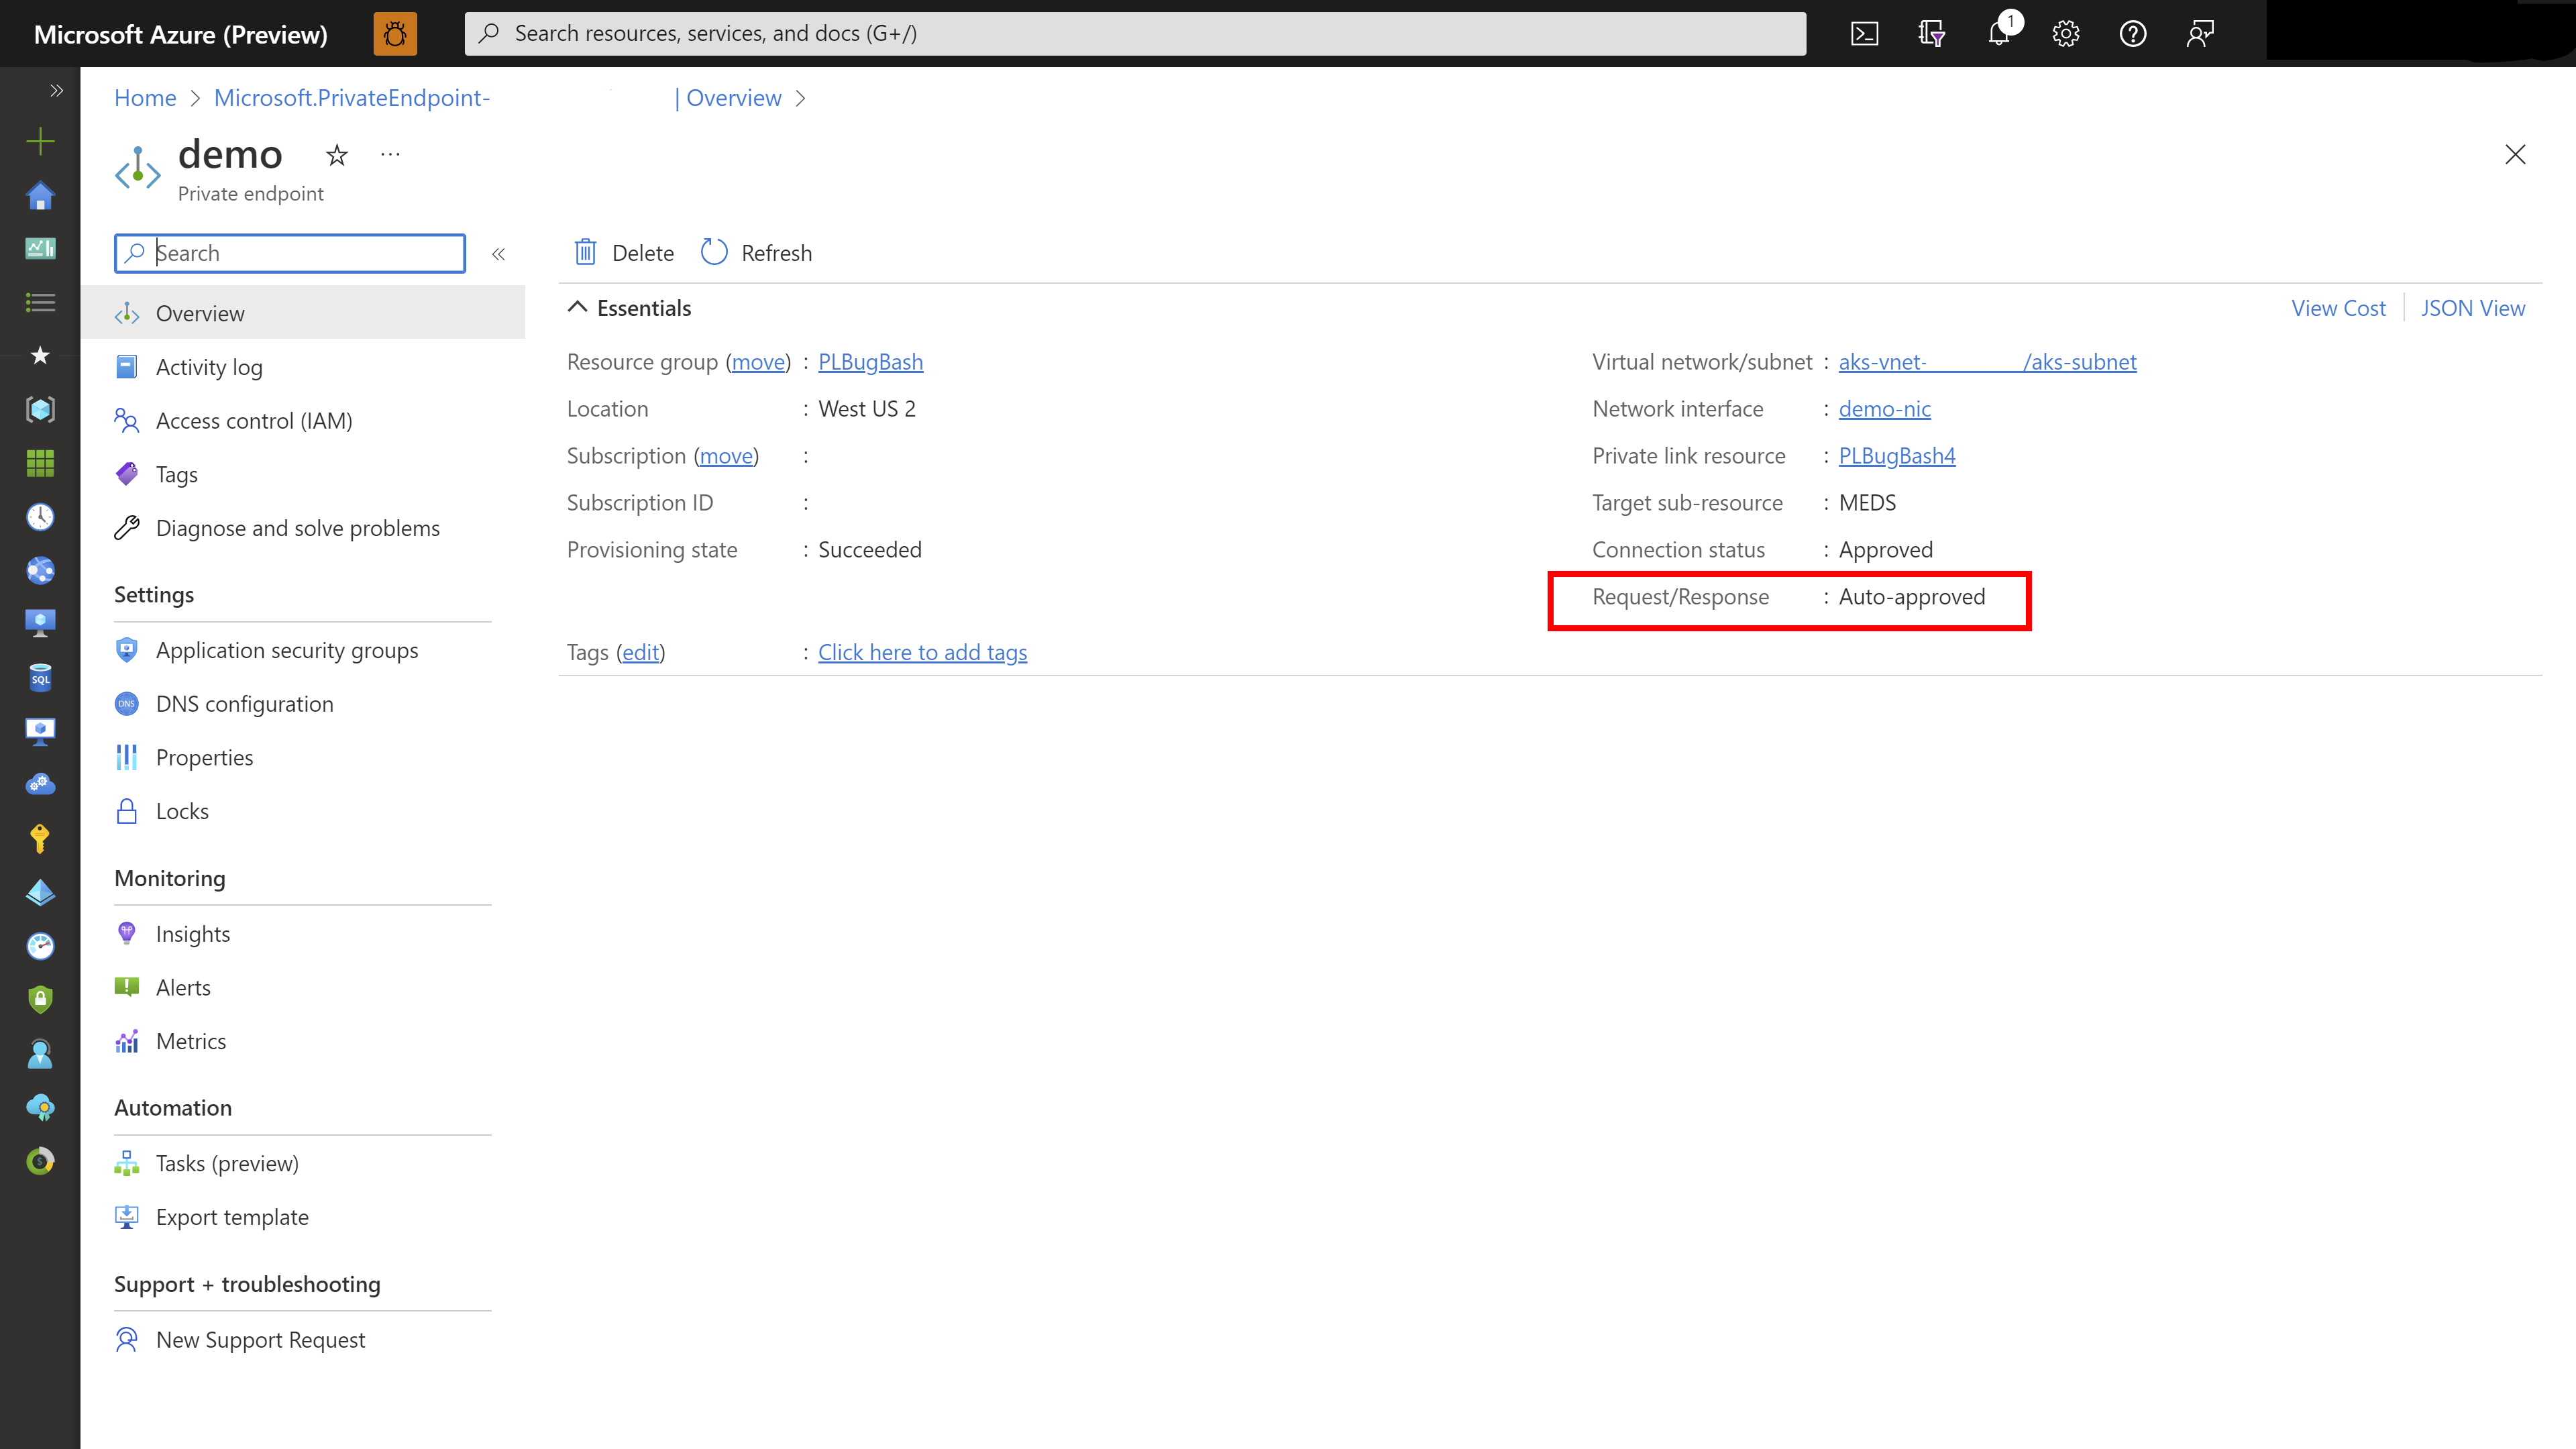Open the notifications bell

click(1998, 33)
